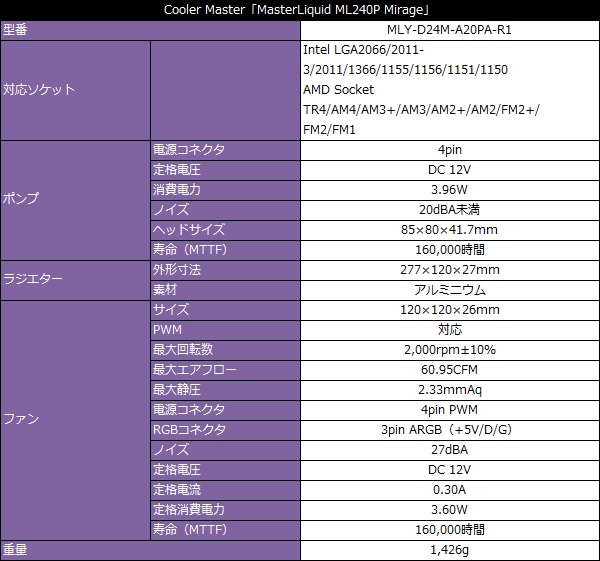The width and height of the screenshot is (600, 561).
Task: Select the ファン category cell
Action: click(75, 420)
